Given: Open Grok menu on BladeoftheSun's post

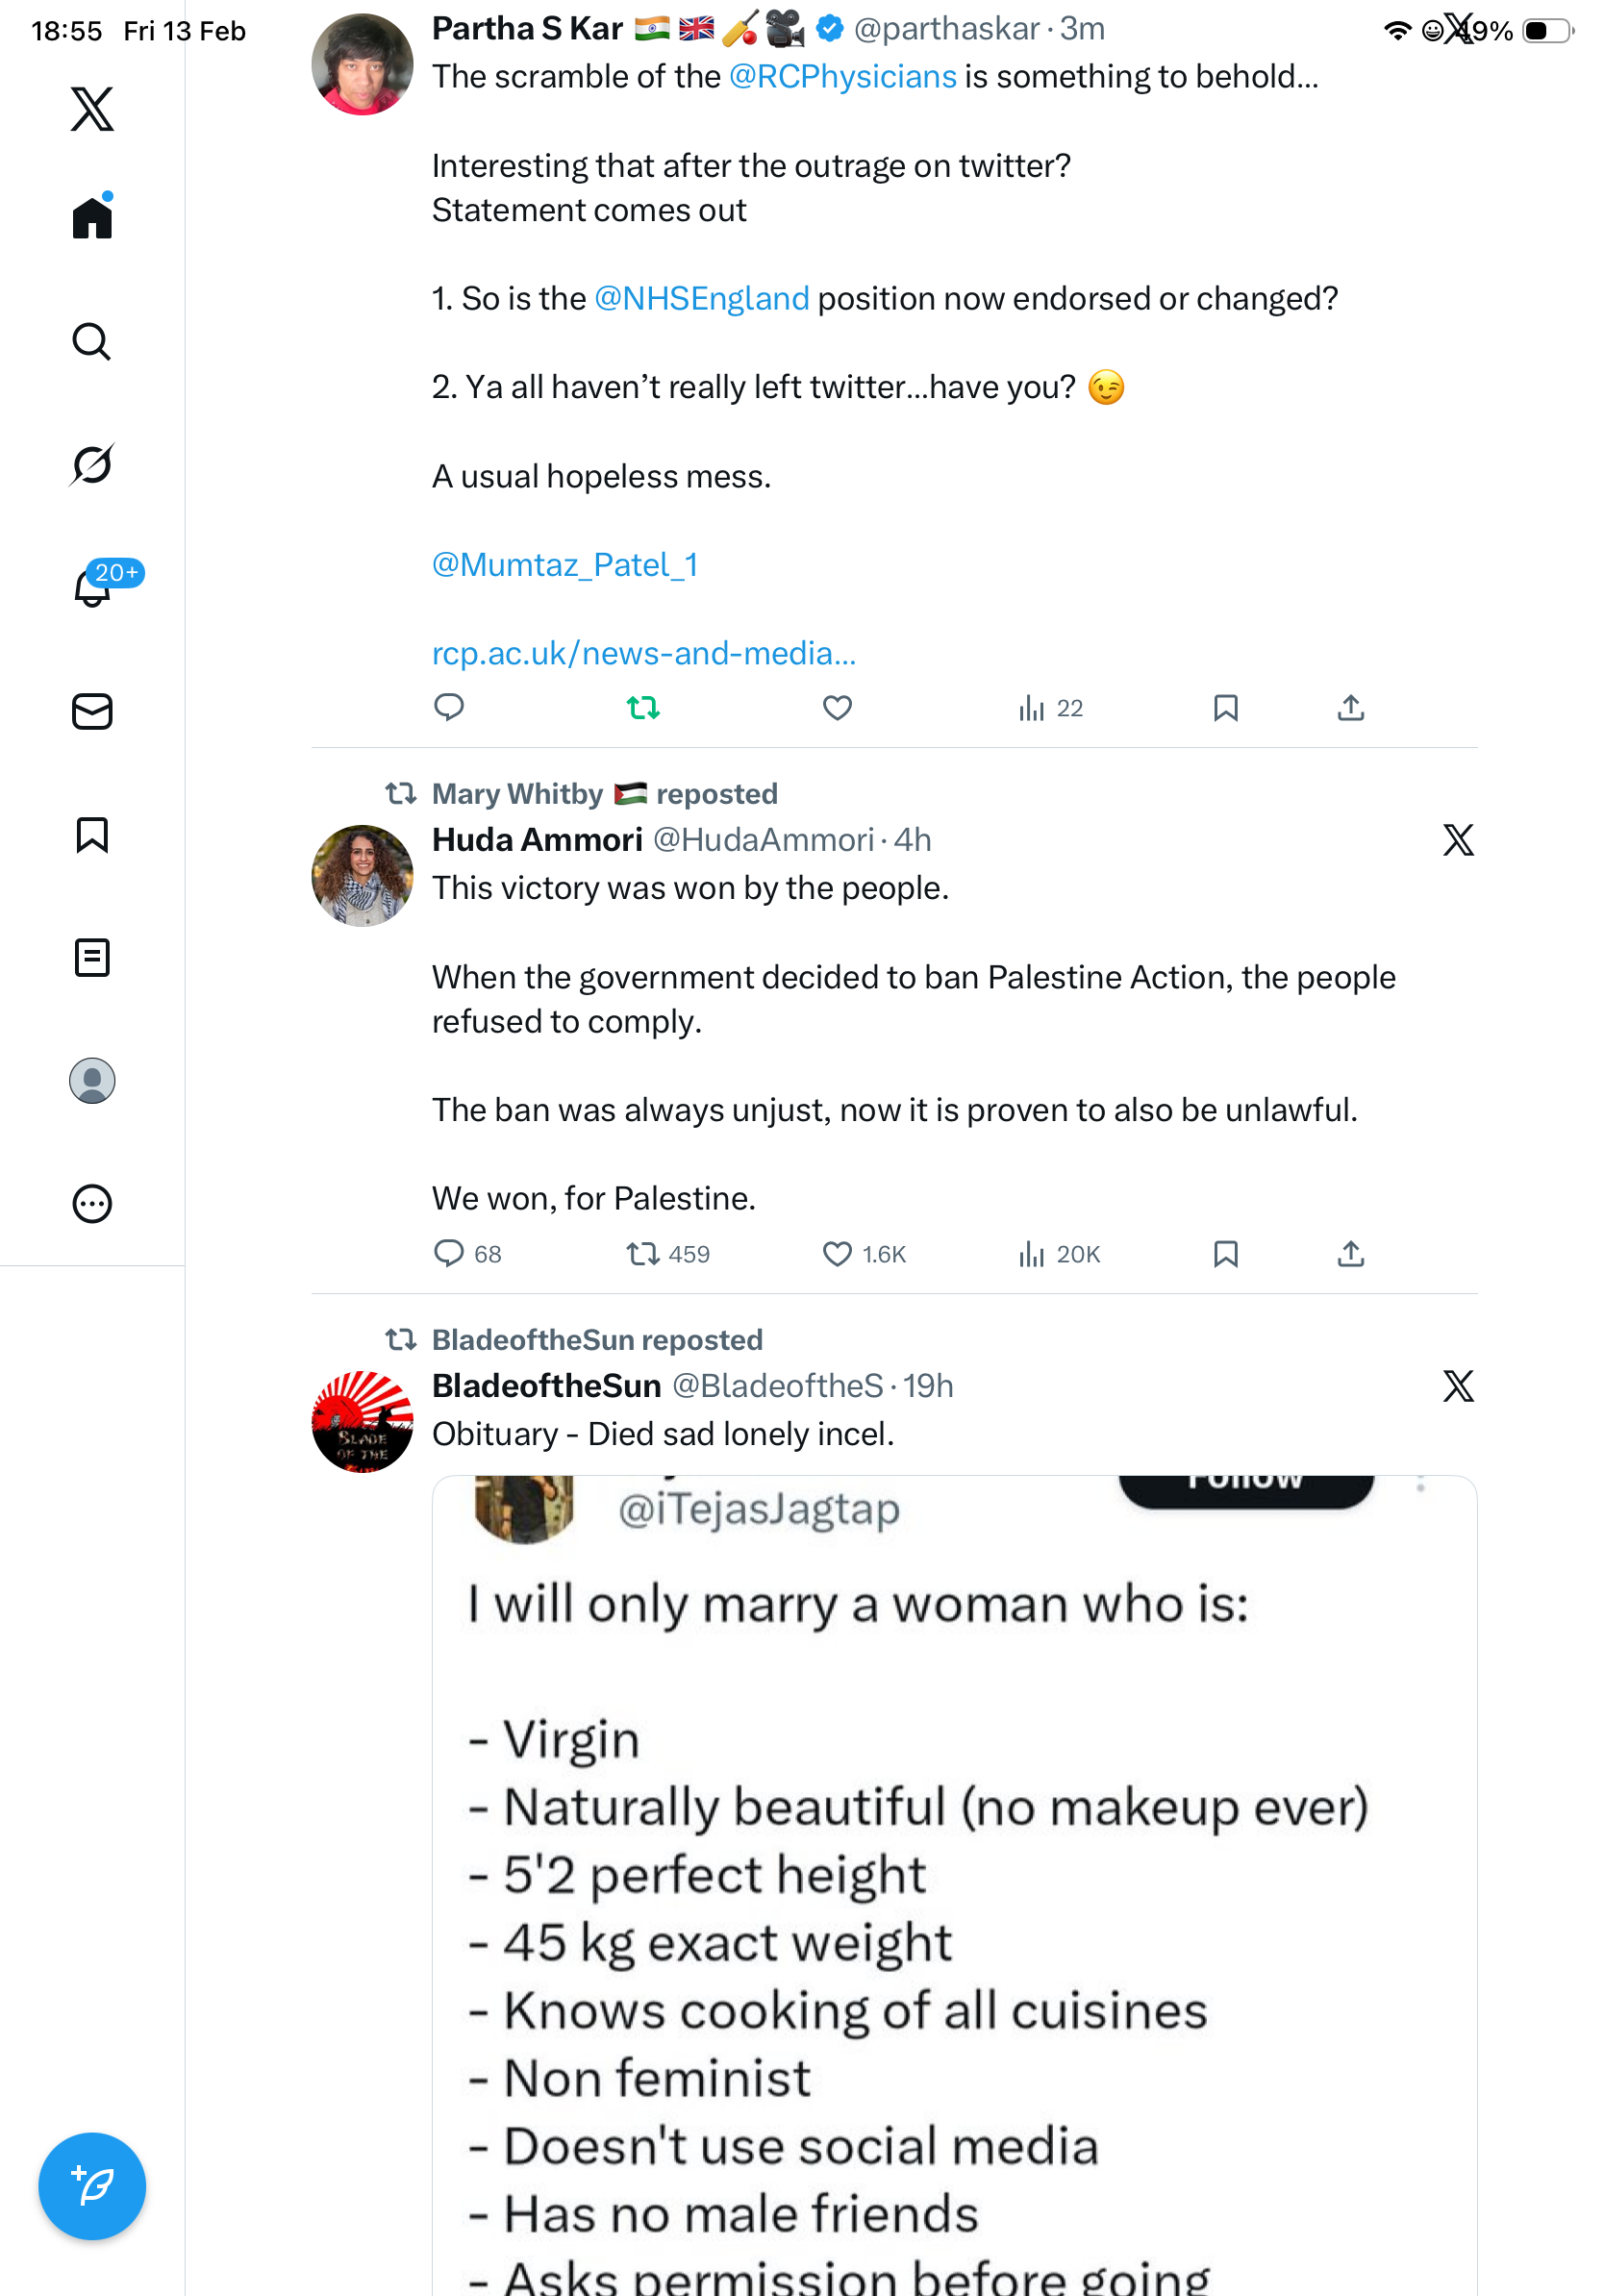Looking at the screenshot, I should 1458,1386.
